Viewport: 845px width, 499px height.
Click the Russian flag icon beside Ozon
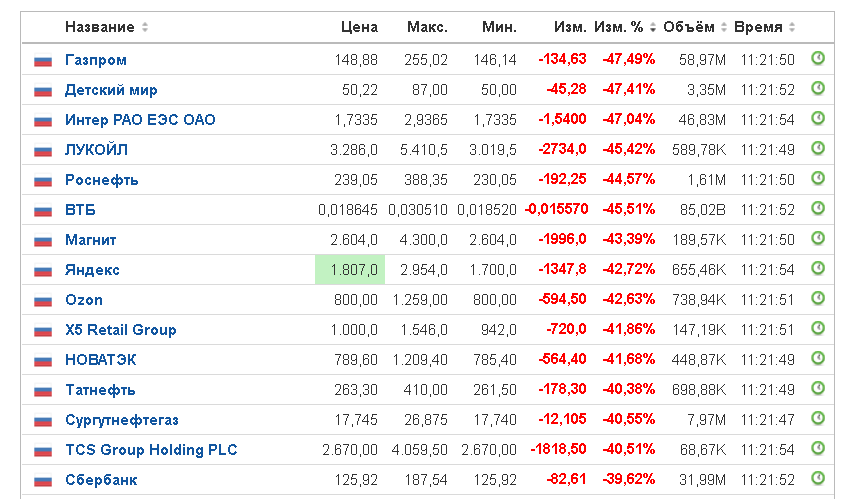coord(43,301)
